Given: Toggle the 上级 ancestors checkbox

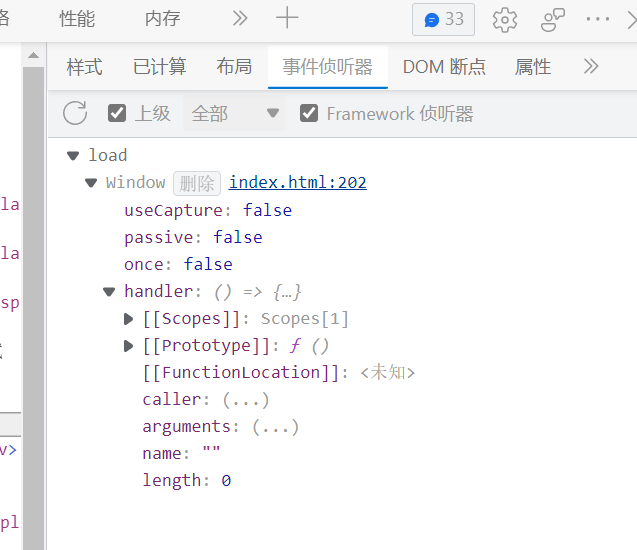Looking at the screenshot, I should pyautogui.click(x=117, y=114).
